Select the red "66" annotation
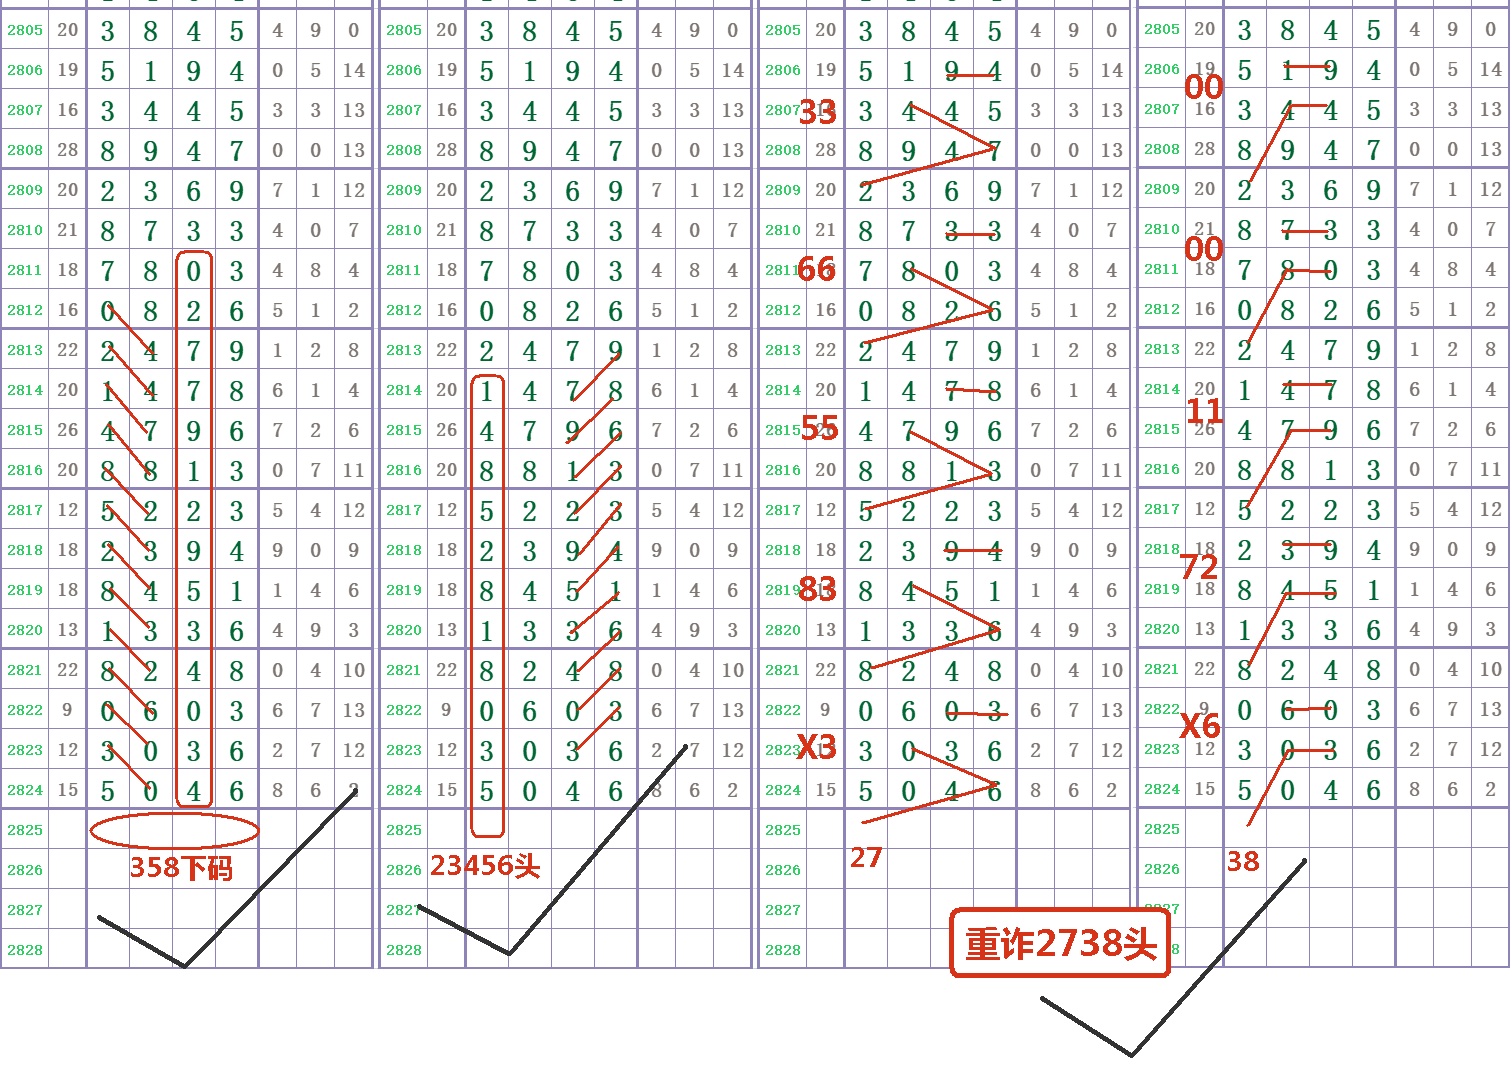Image resolution: width=1512 pixels, height=1073 pixels. [816, 269]
